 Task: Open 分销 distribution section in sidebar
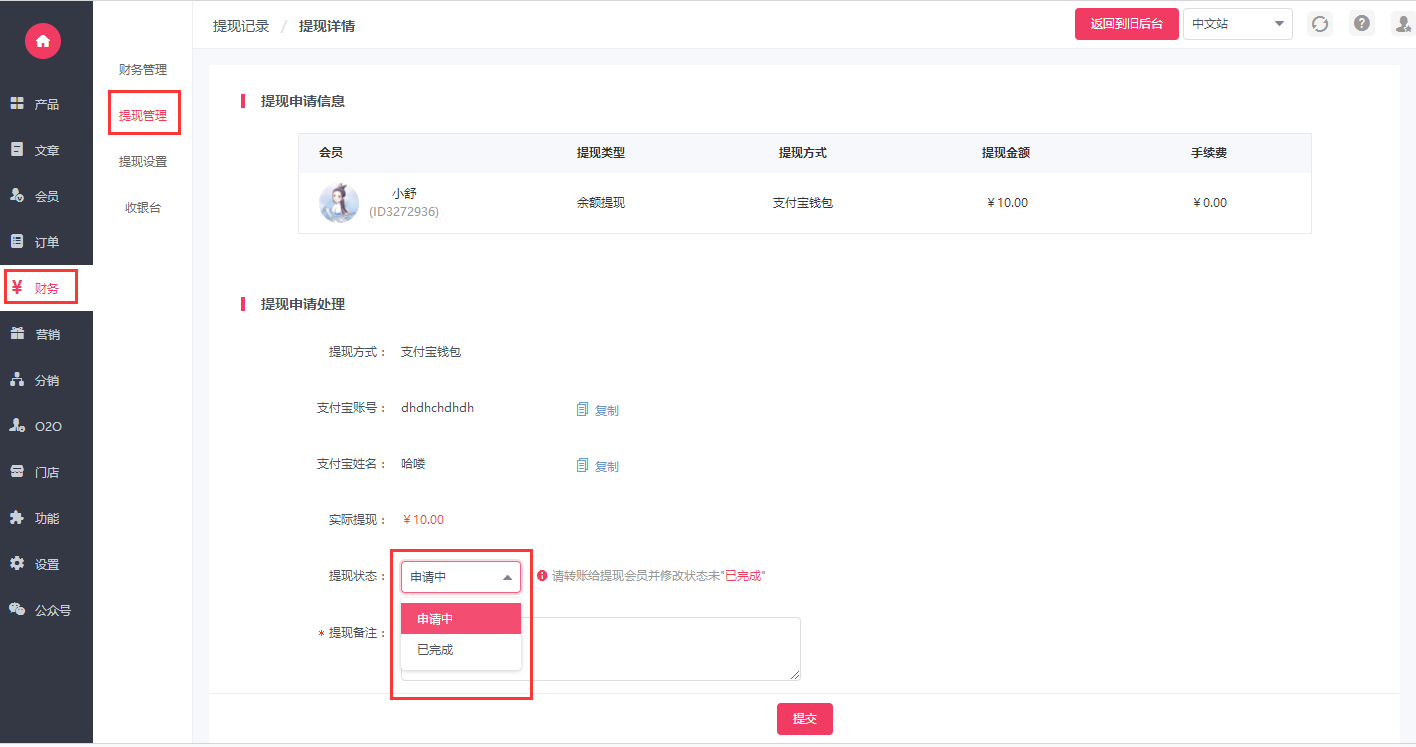[x=46, y=380]
